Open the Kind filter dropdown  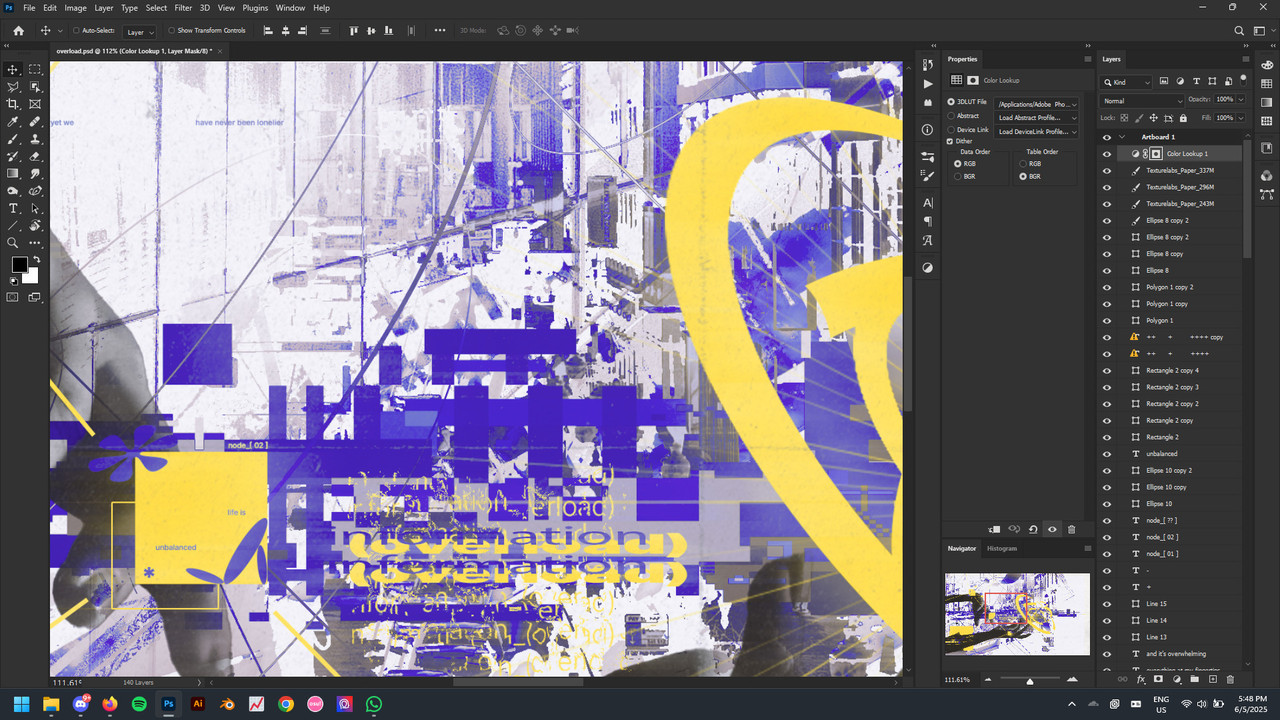[1127, 82]
